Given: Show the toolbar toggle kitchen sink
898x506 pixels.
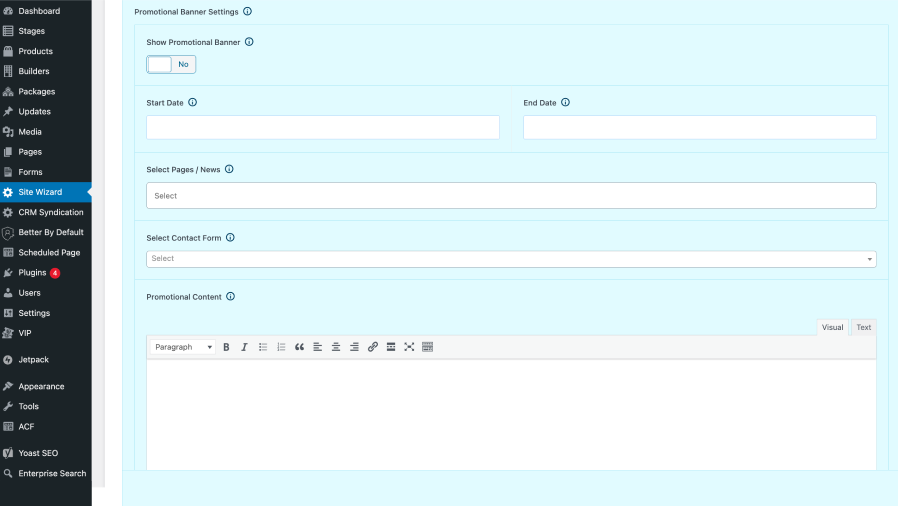Looking at the screenshot, I should 427,347.
